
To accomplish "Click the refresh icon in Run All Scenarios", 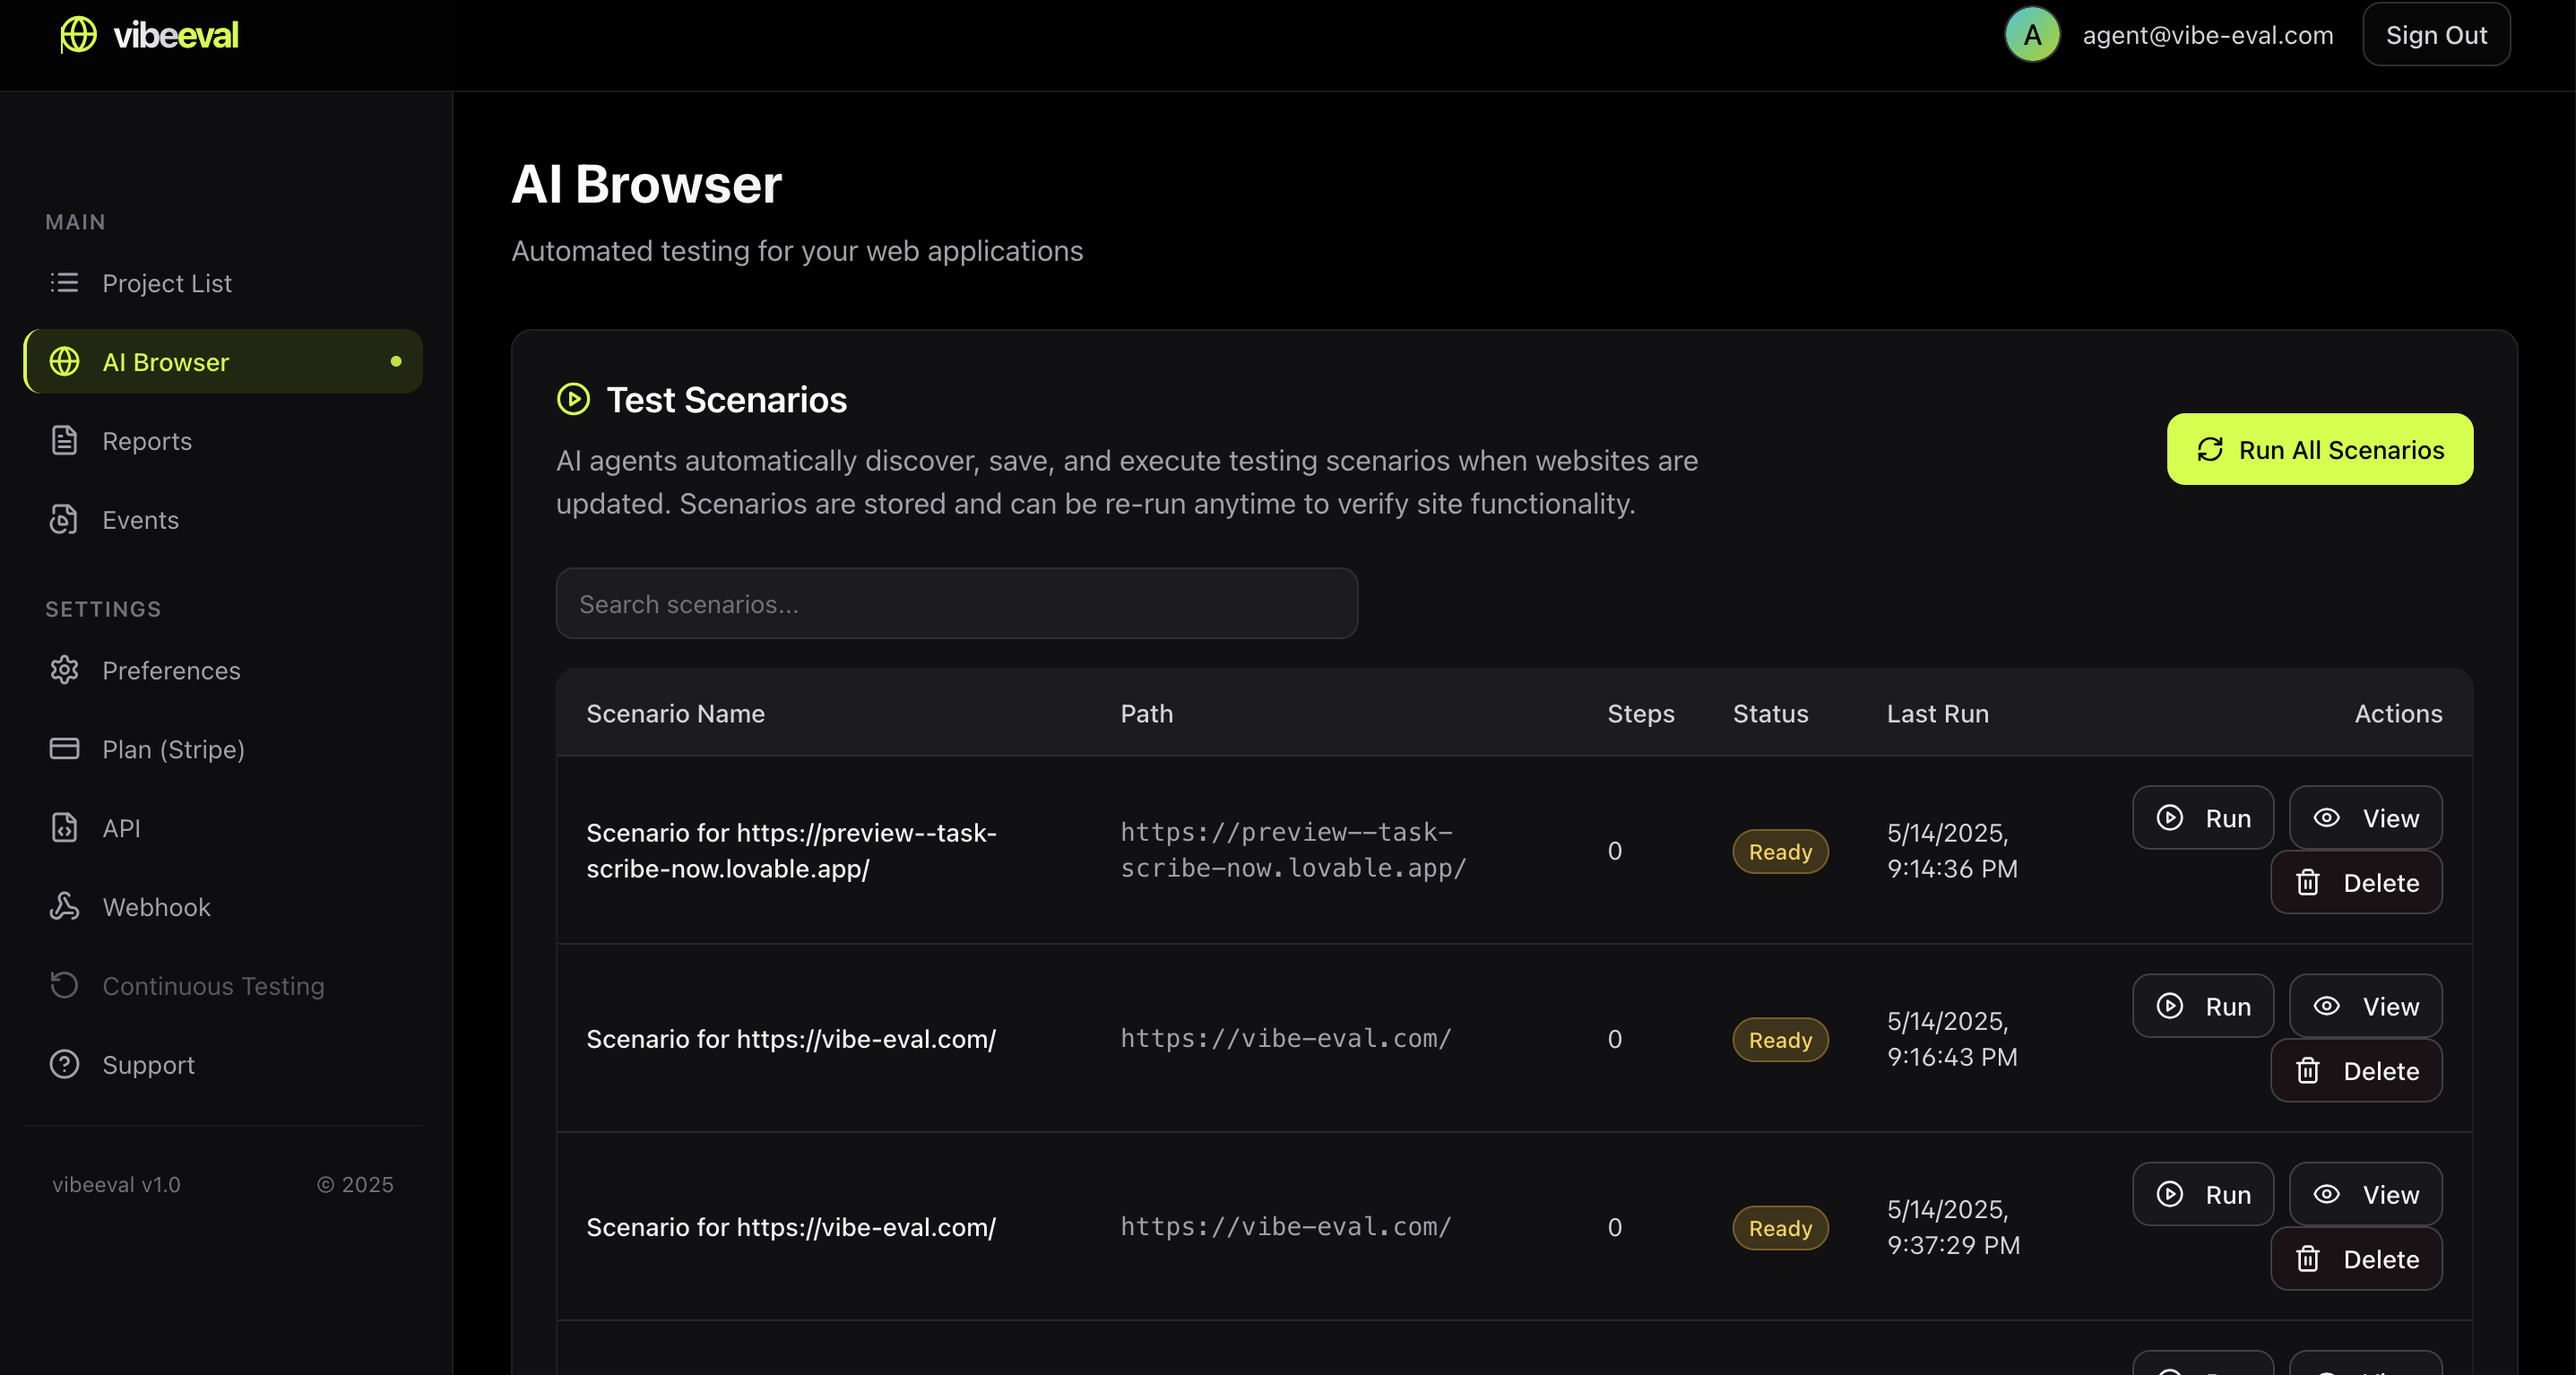I will click(x=2210, y=450).
